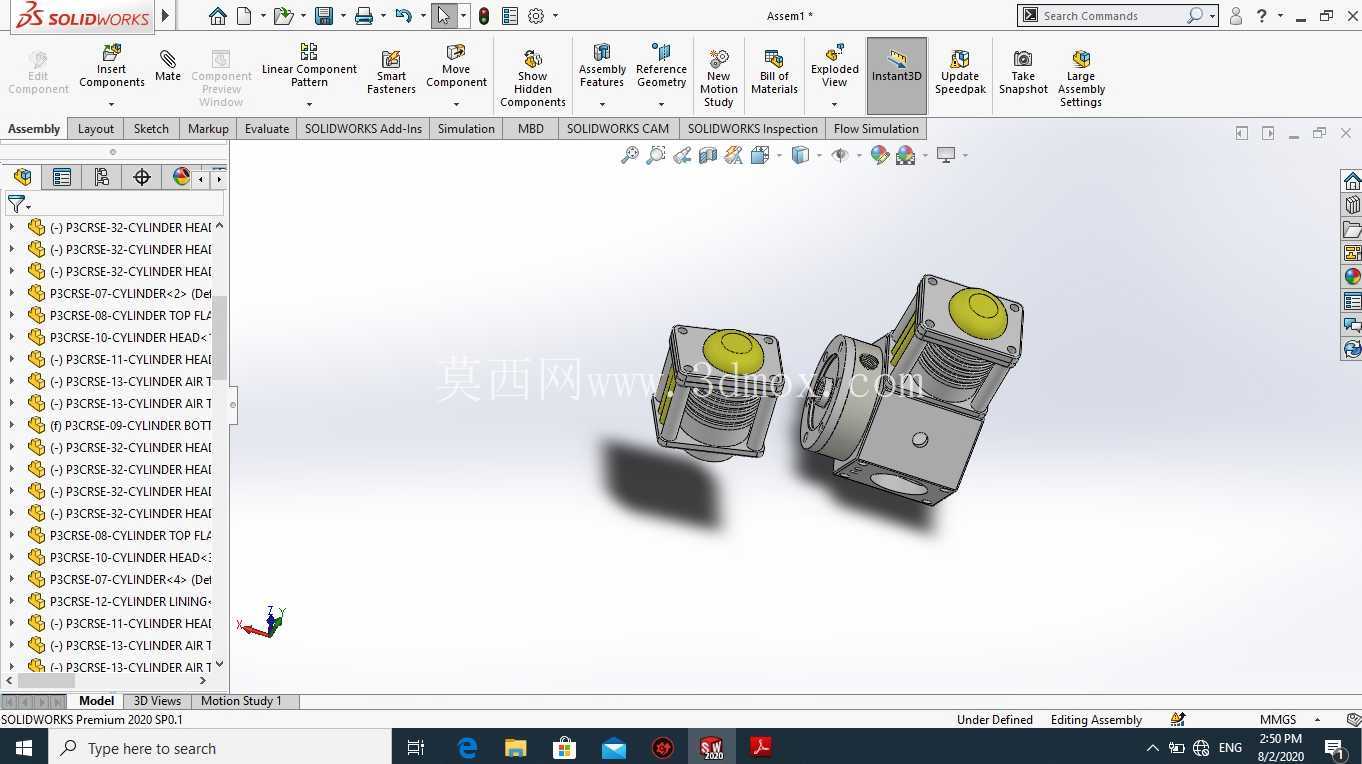1362x764 pixels.
Task: Open the Move Component dropdown arrow
Action: click(456, 104)
